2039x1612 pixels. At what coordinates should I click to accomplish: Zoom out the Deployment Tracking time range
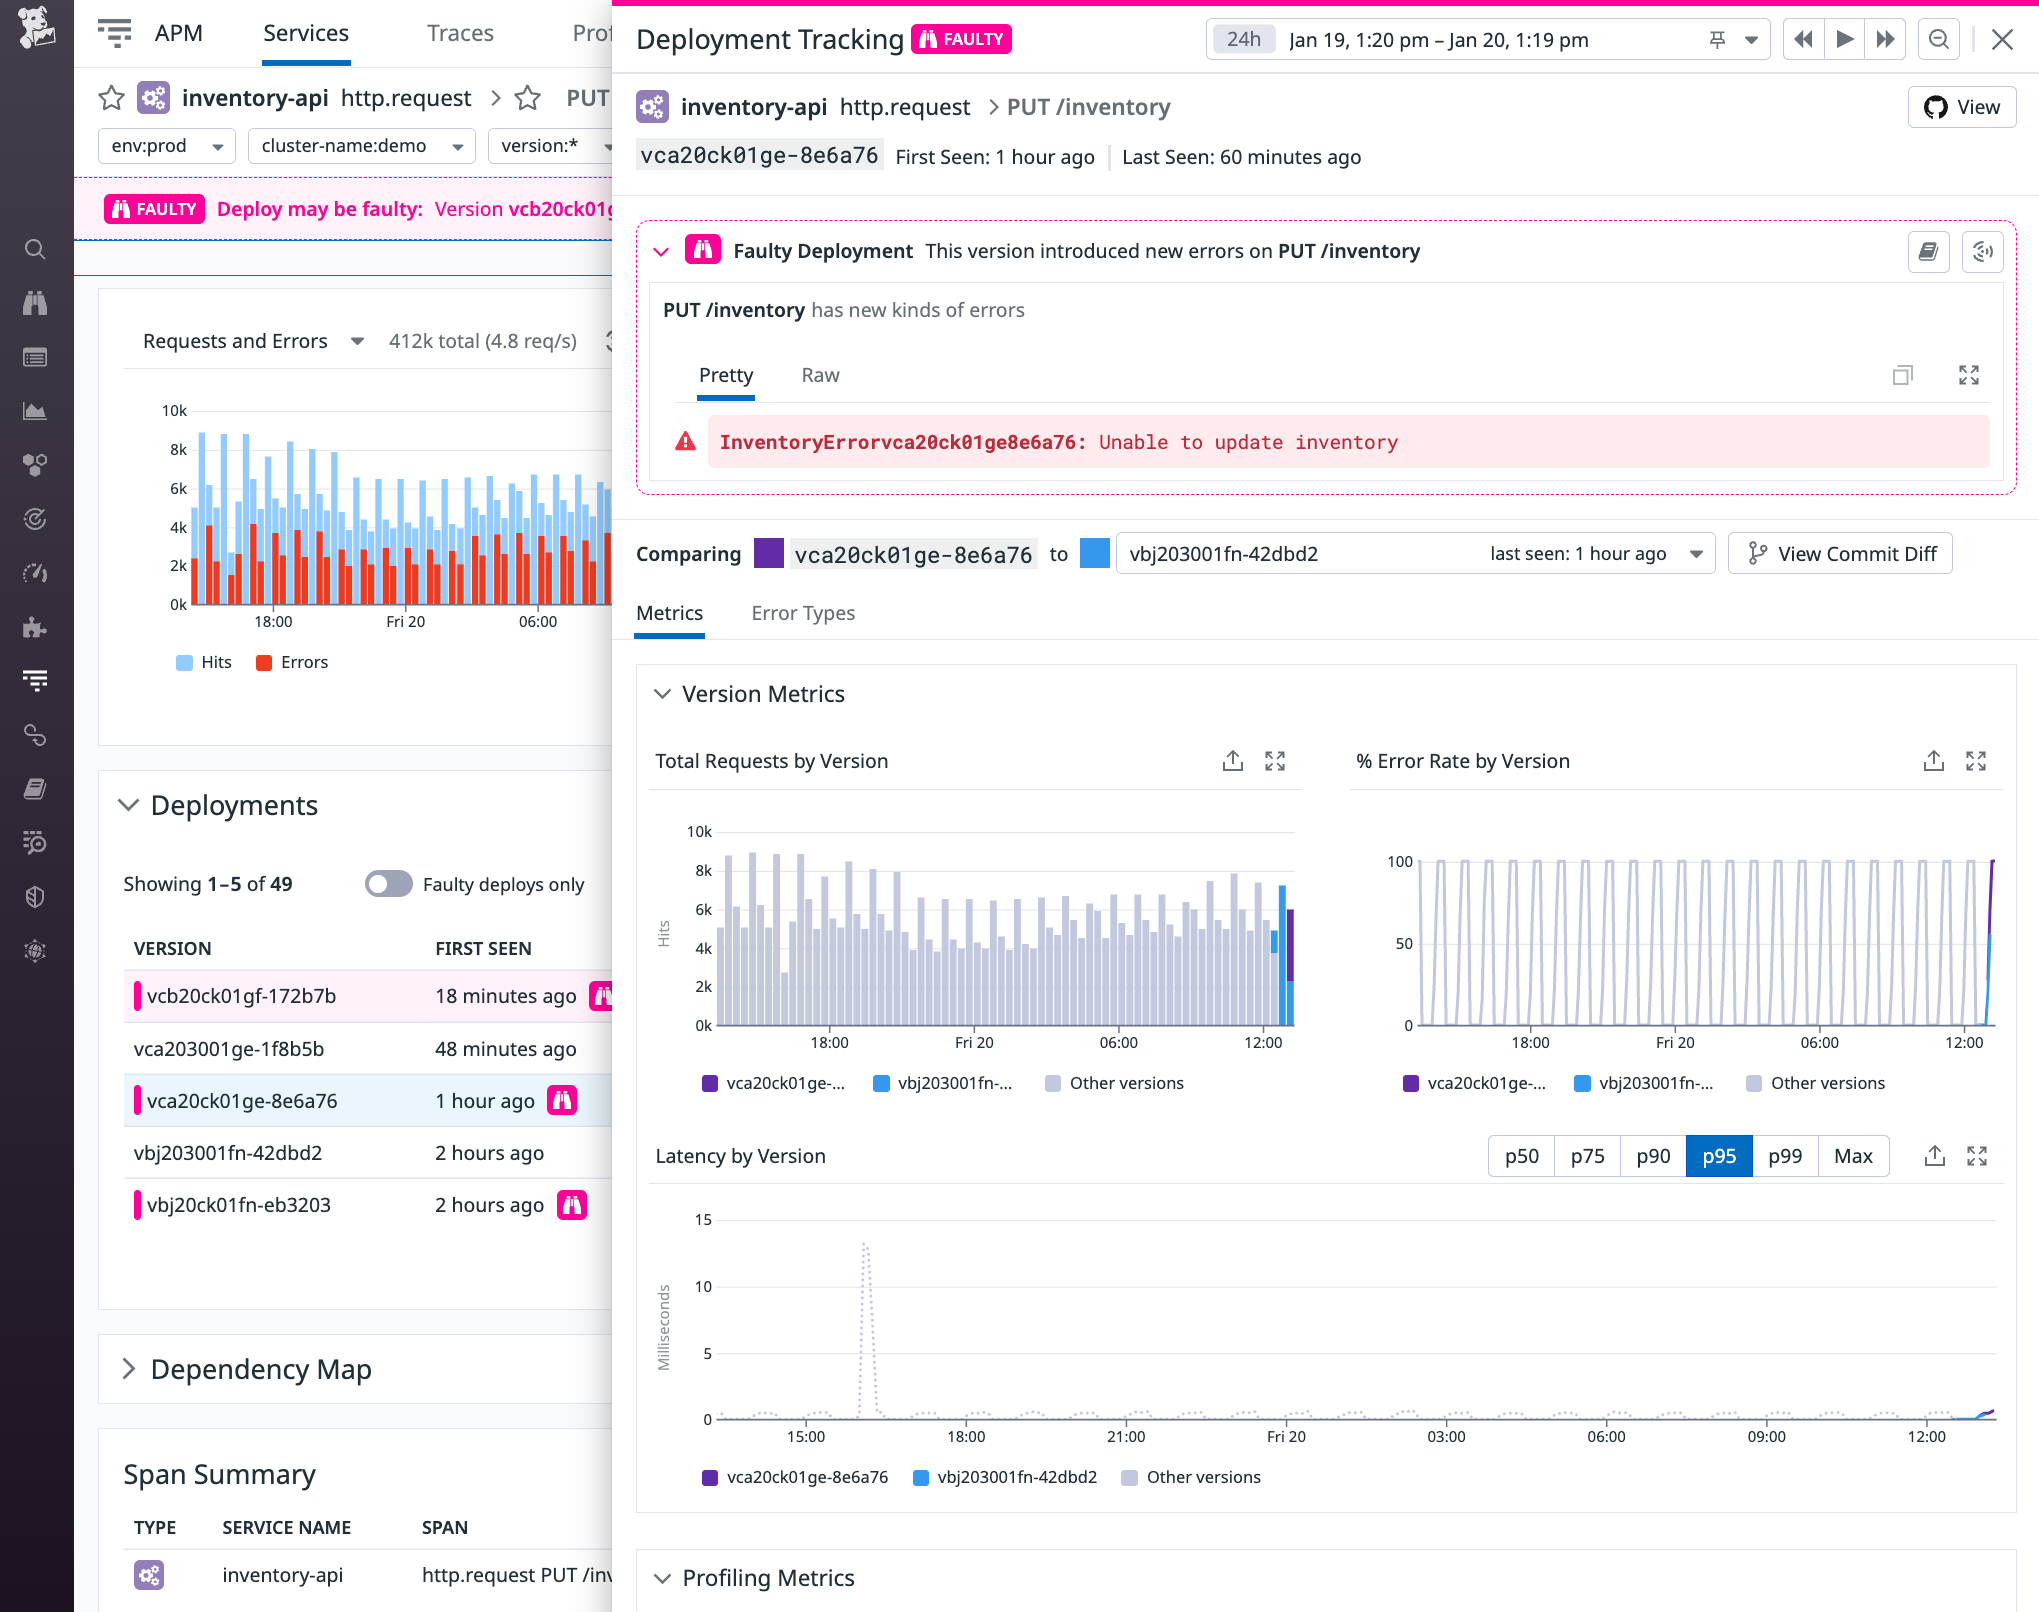tap(1938, 39)
